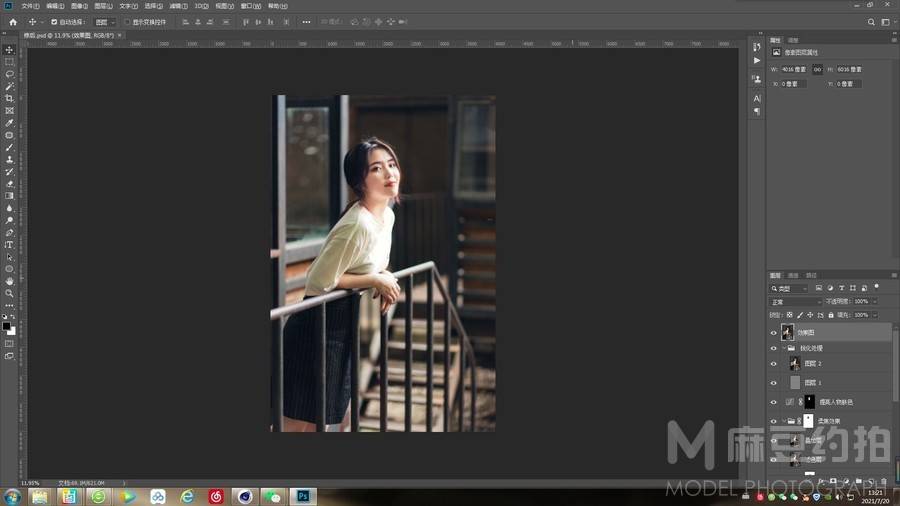The image size is (900, 506).
Task: Select the Eraser tool
Action: coord(9,184)
